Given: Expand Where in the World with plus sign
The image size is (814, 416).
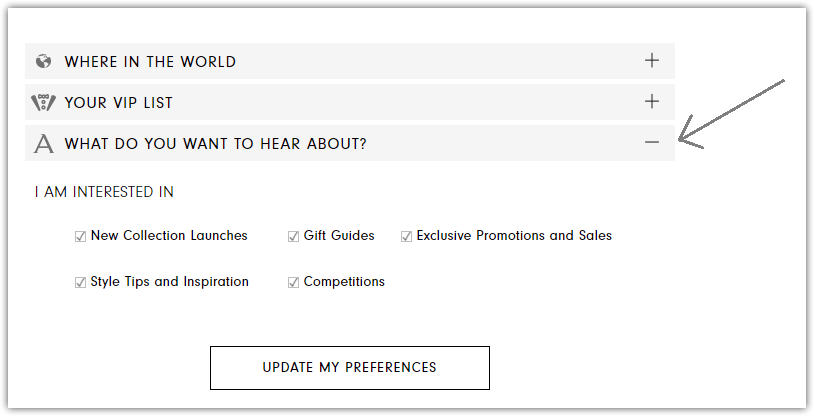Looking at the screenshot, I should pos(652,61).
